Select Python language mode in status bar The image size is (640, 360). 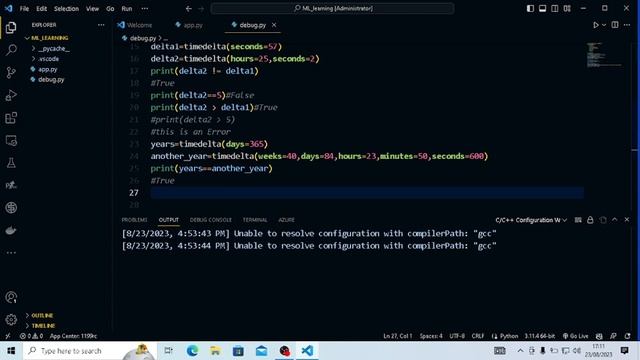tap(509, 336)
